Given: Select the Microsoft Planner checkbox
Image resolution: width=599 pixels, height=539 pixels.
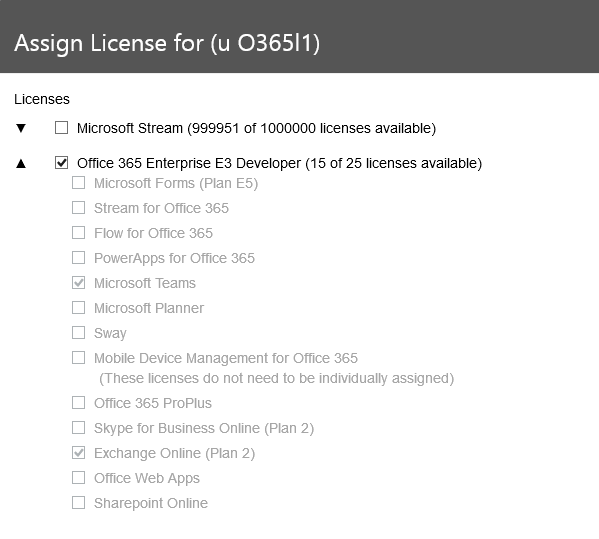Looking at the screenshot, I should click(x=79, y=308).
